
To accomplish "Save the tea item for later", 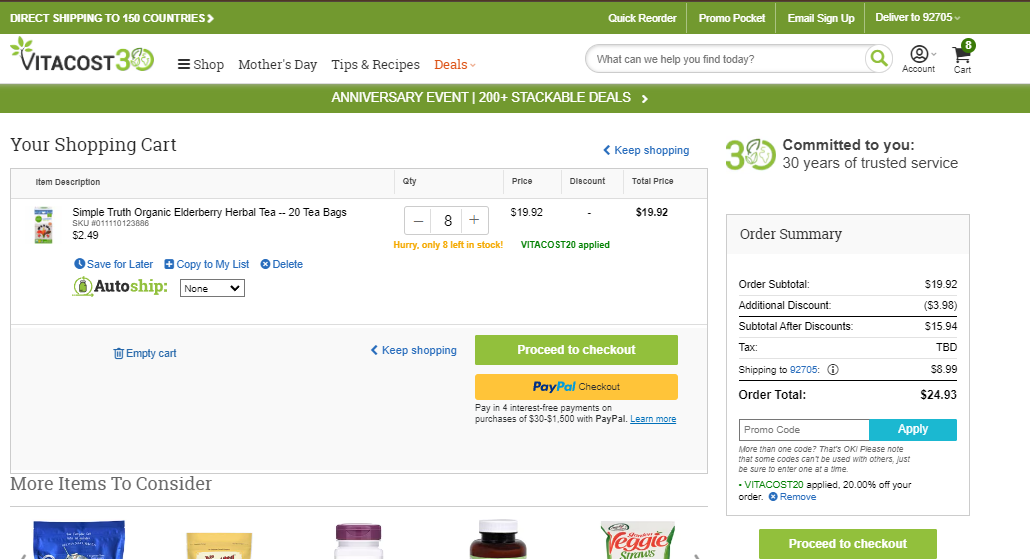I will click(x=114, y=264).
